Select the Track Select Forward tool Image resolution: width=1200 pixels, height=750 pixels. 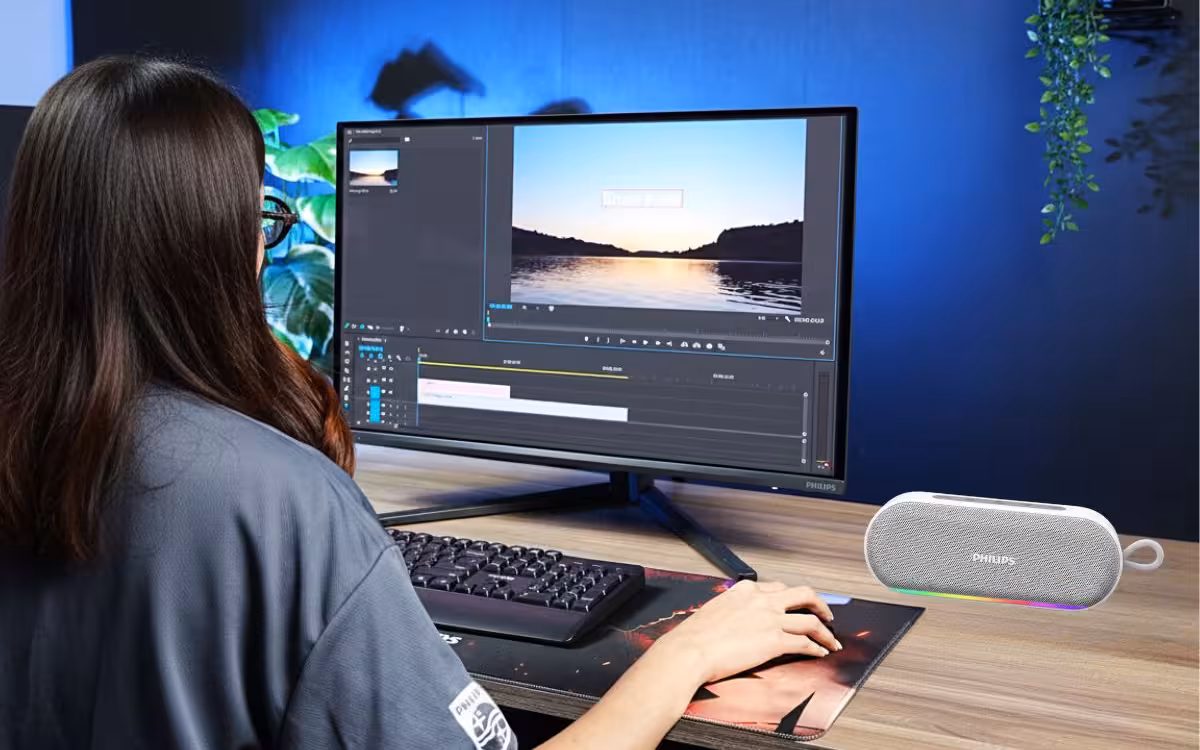point(347,353)
